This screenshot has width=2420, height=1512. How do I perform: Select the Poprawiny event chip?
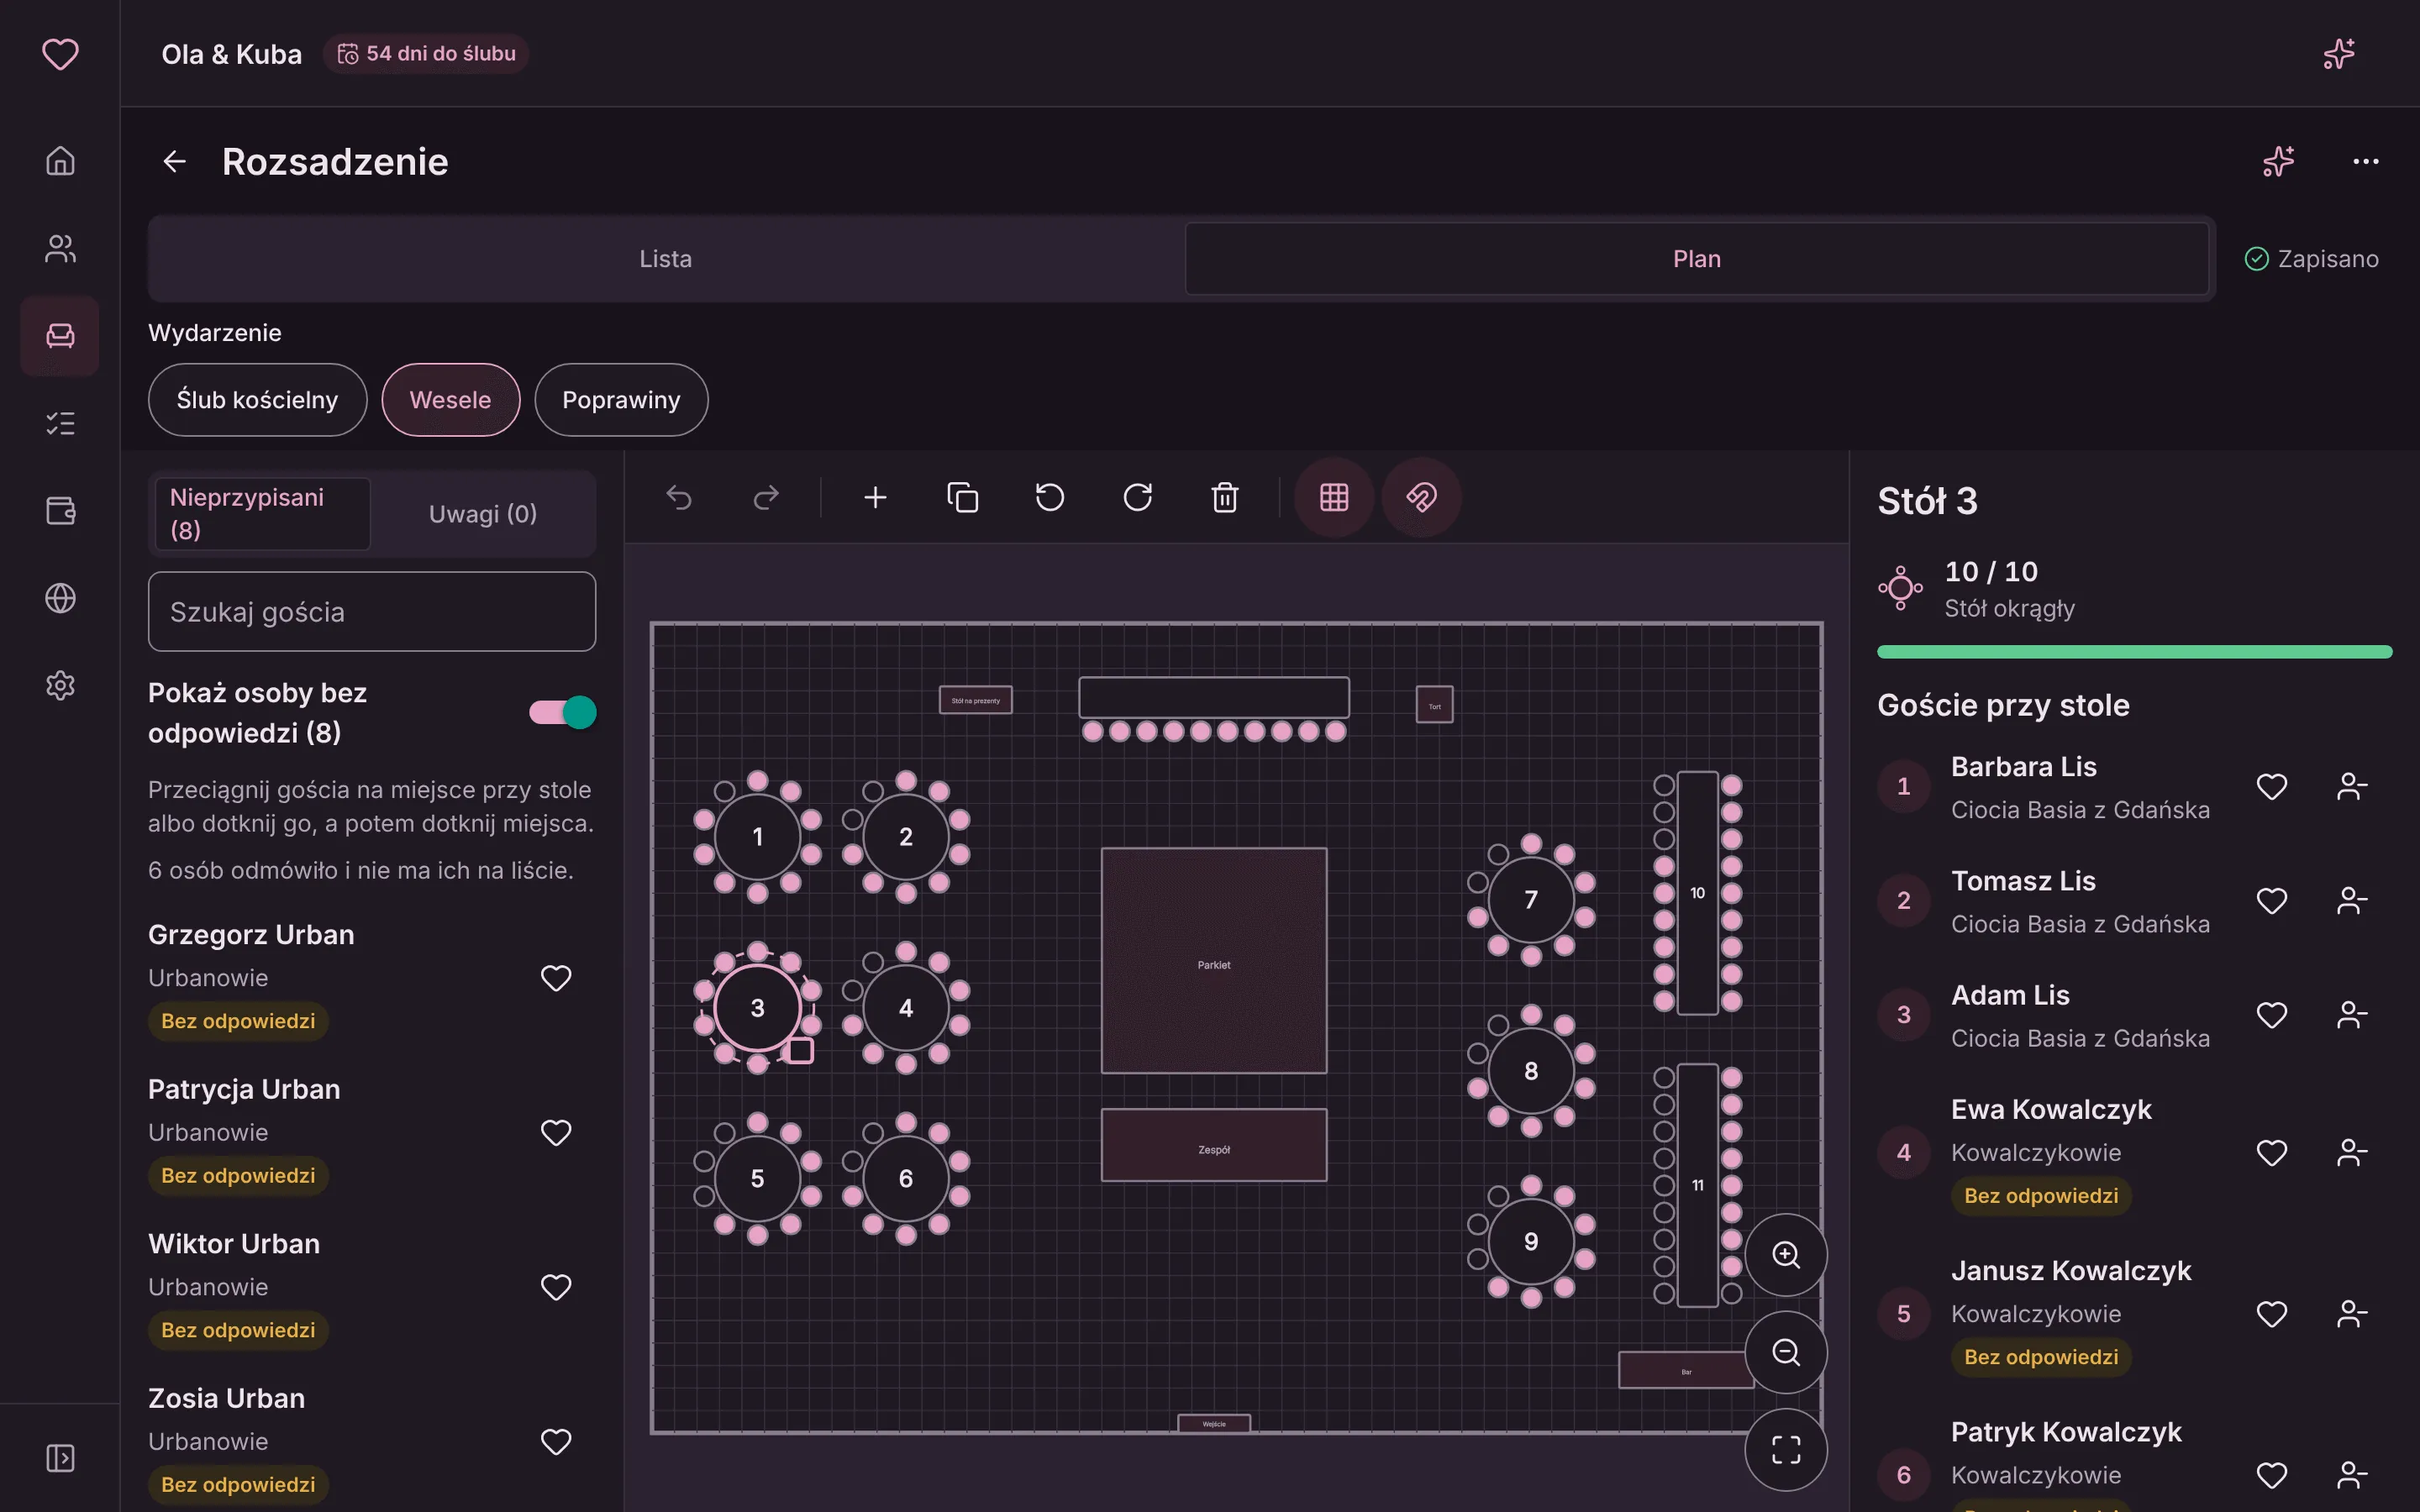(x=621, y=400)
